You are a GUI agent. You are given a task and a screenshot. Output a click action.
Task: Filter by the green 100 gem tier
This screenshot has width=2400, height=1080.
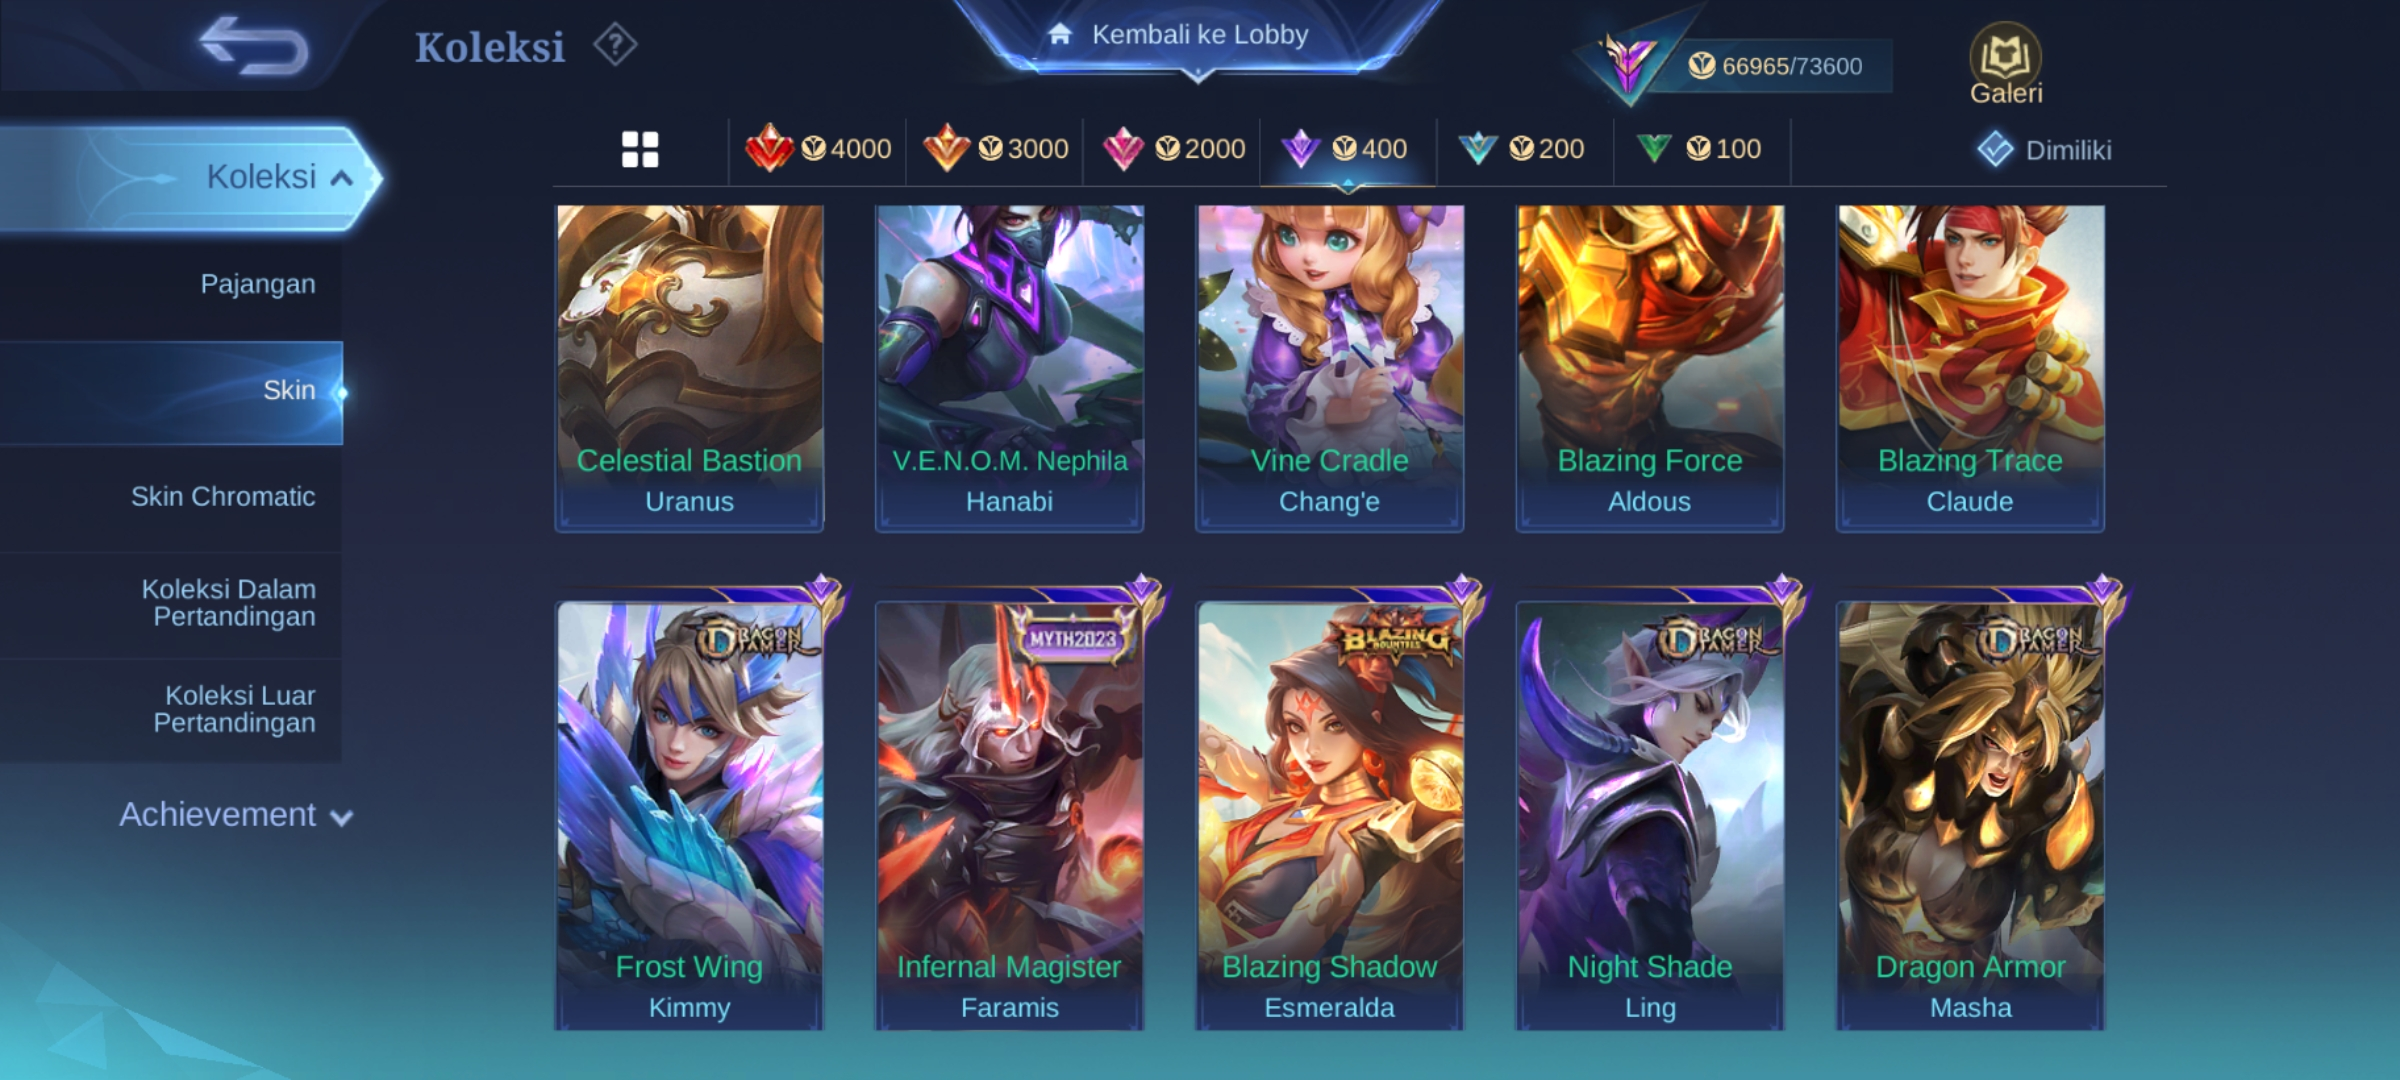pyautogui.click(x=1698, y=149)
